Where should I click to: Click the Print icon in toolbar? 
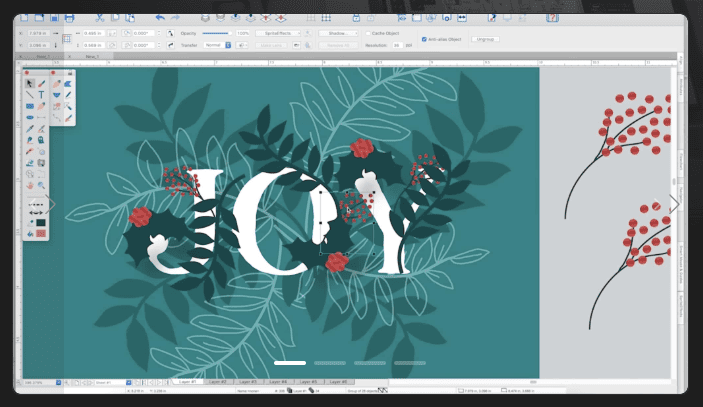click(x=69, y=18)
